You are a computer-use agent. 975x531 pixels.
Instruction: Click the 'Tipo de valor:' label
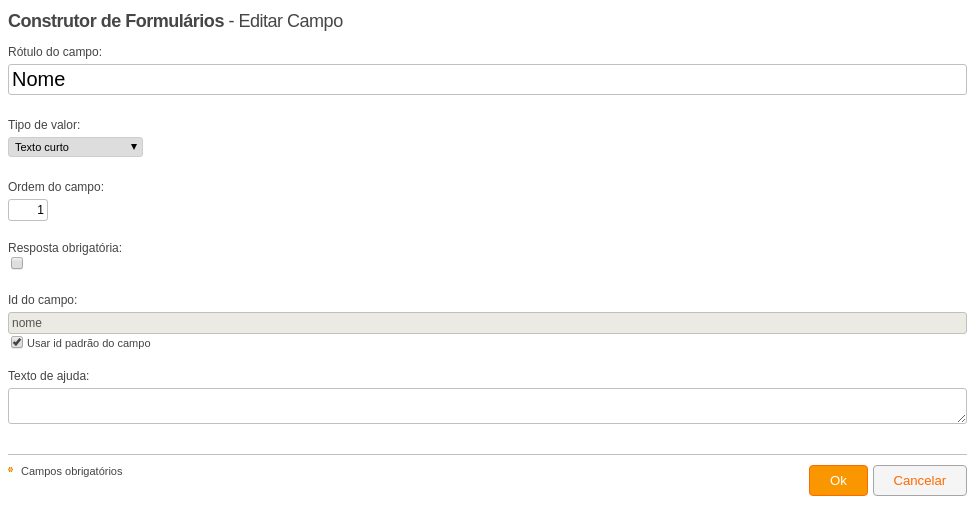[x=44, y=125]
